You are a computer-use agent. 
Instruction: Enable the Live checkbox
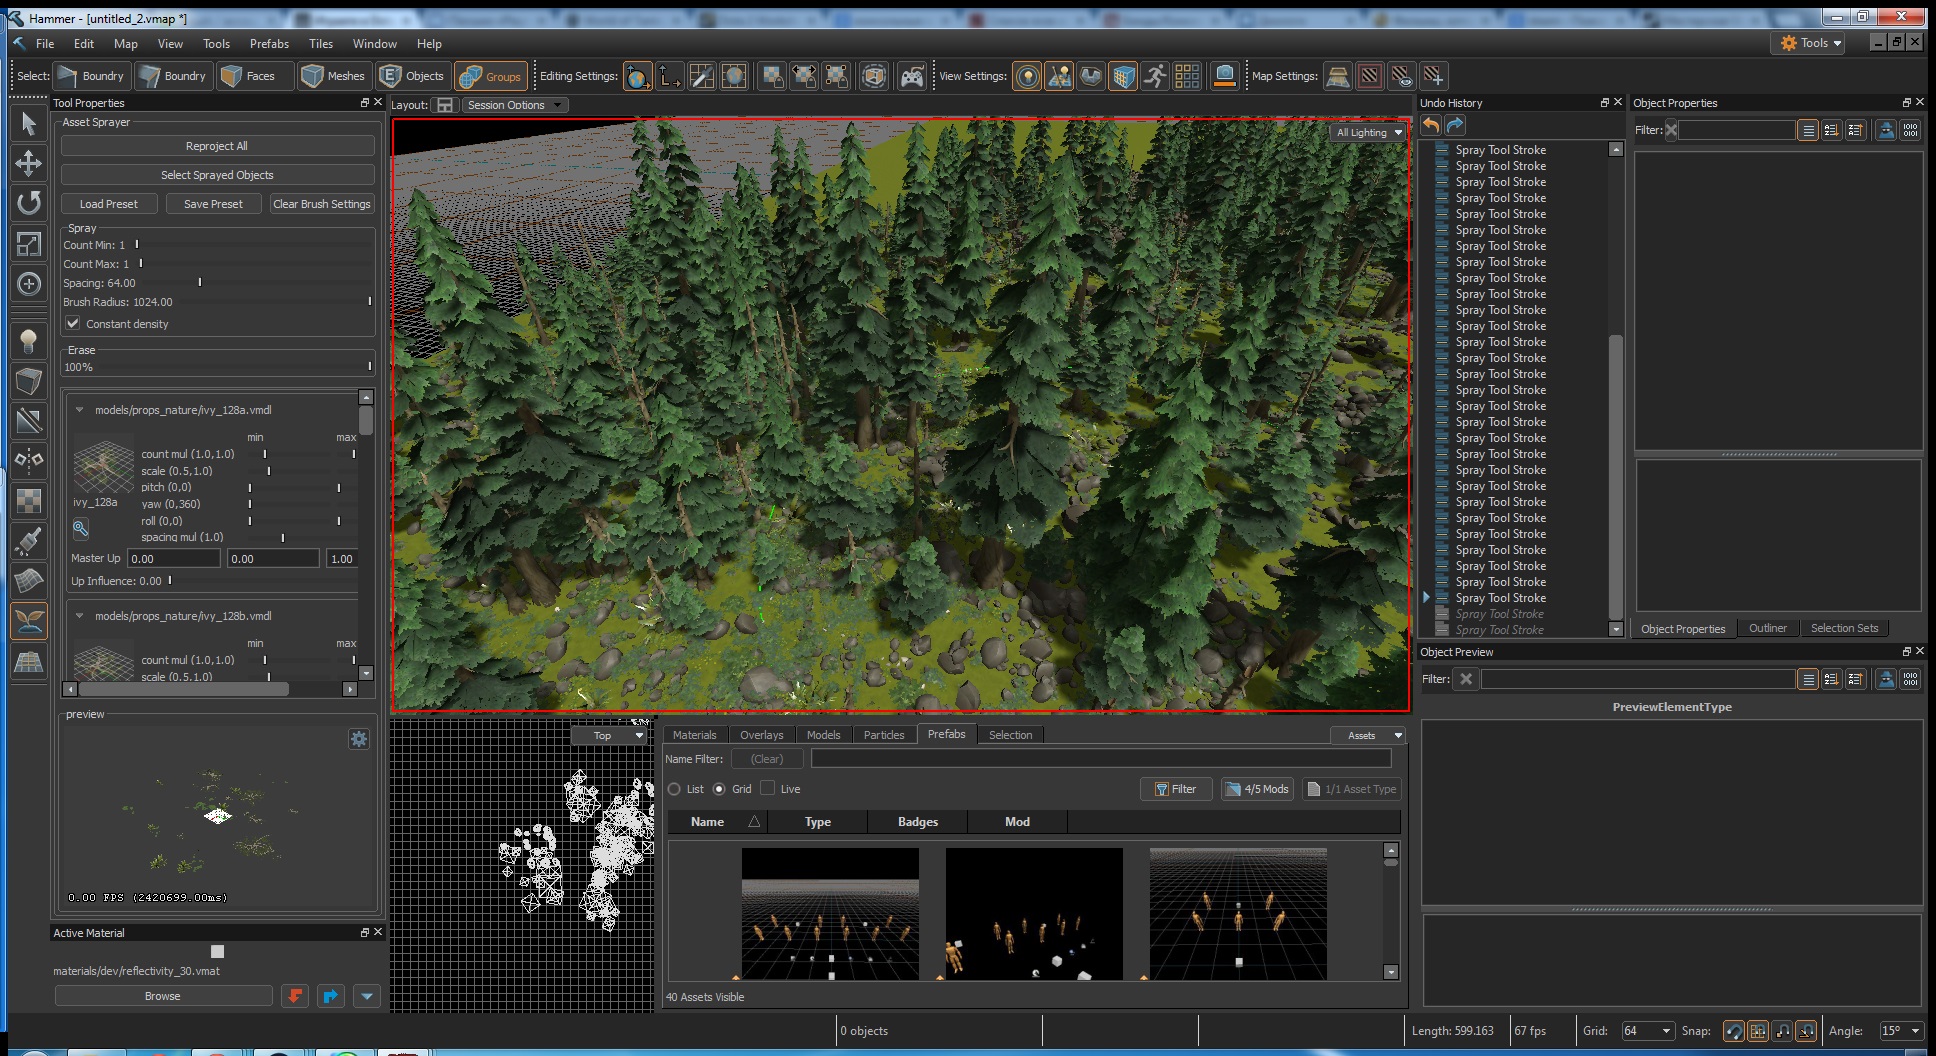tap(768, 788)
